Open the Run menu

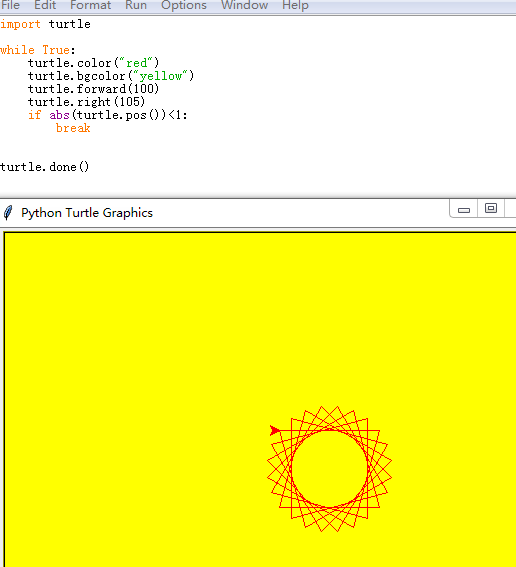[136, 5]
